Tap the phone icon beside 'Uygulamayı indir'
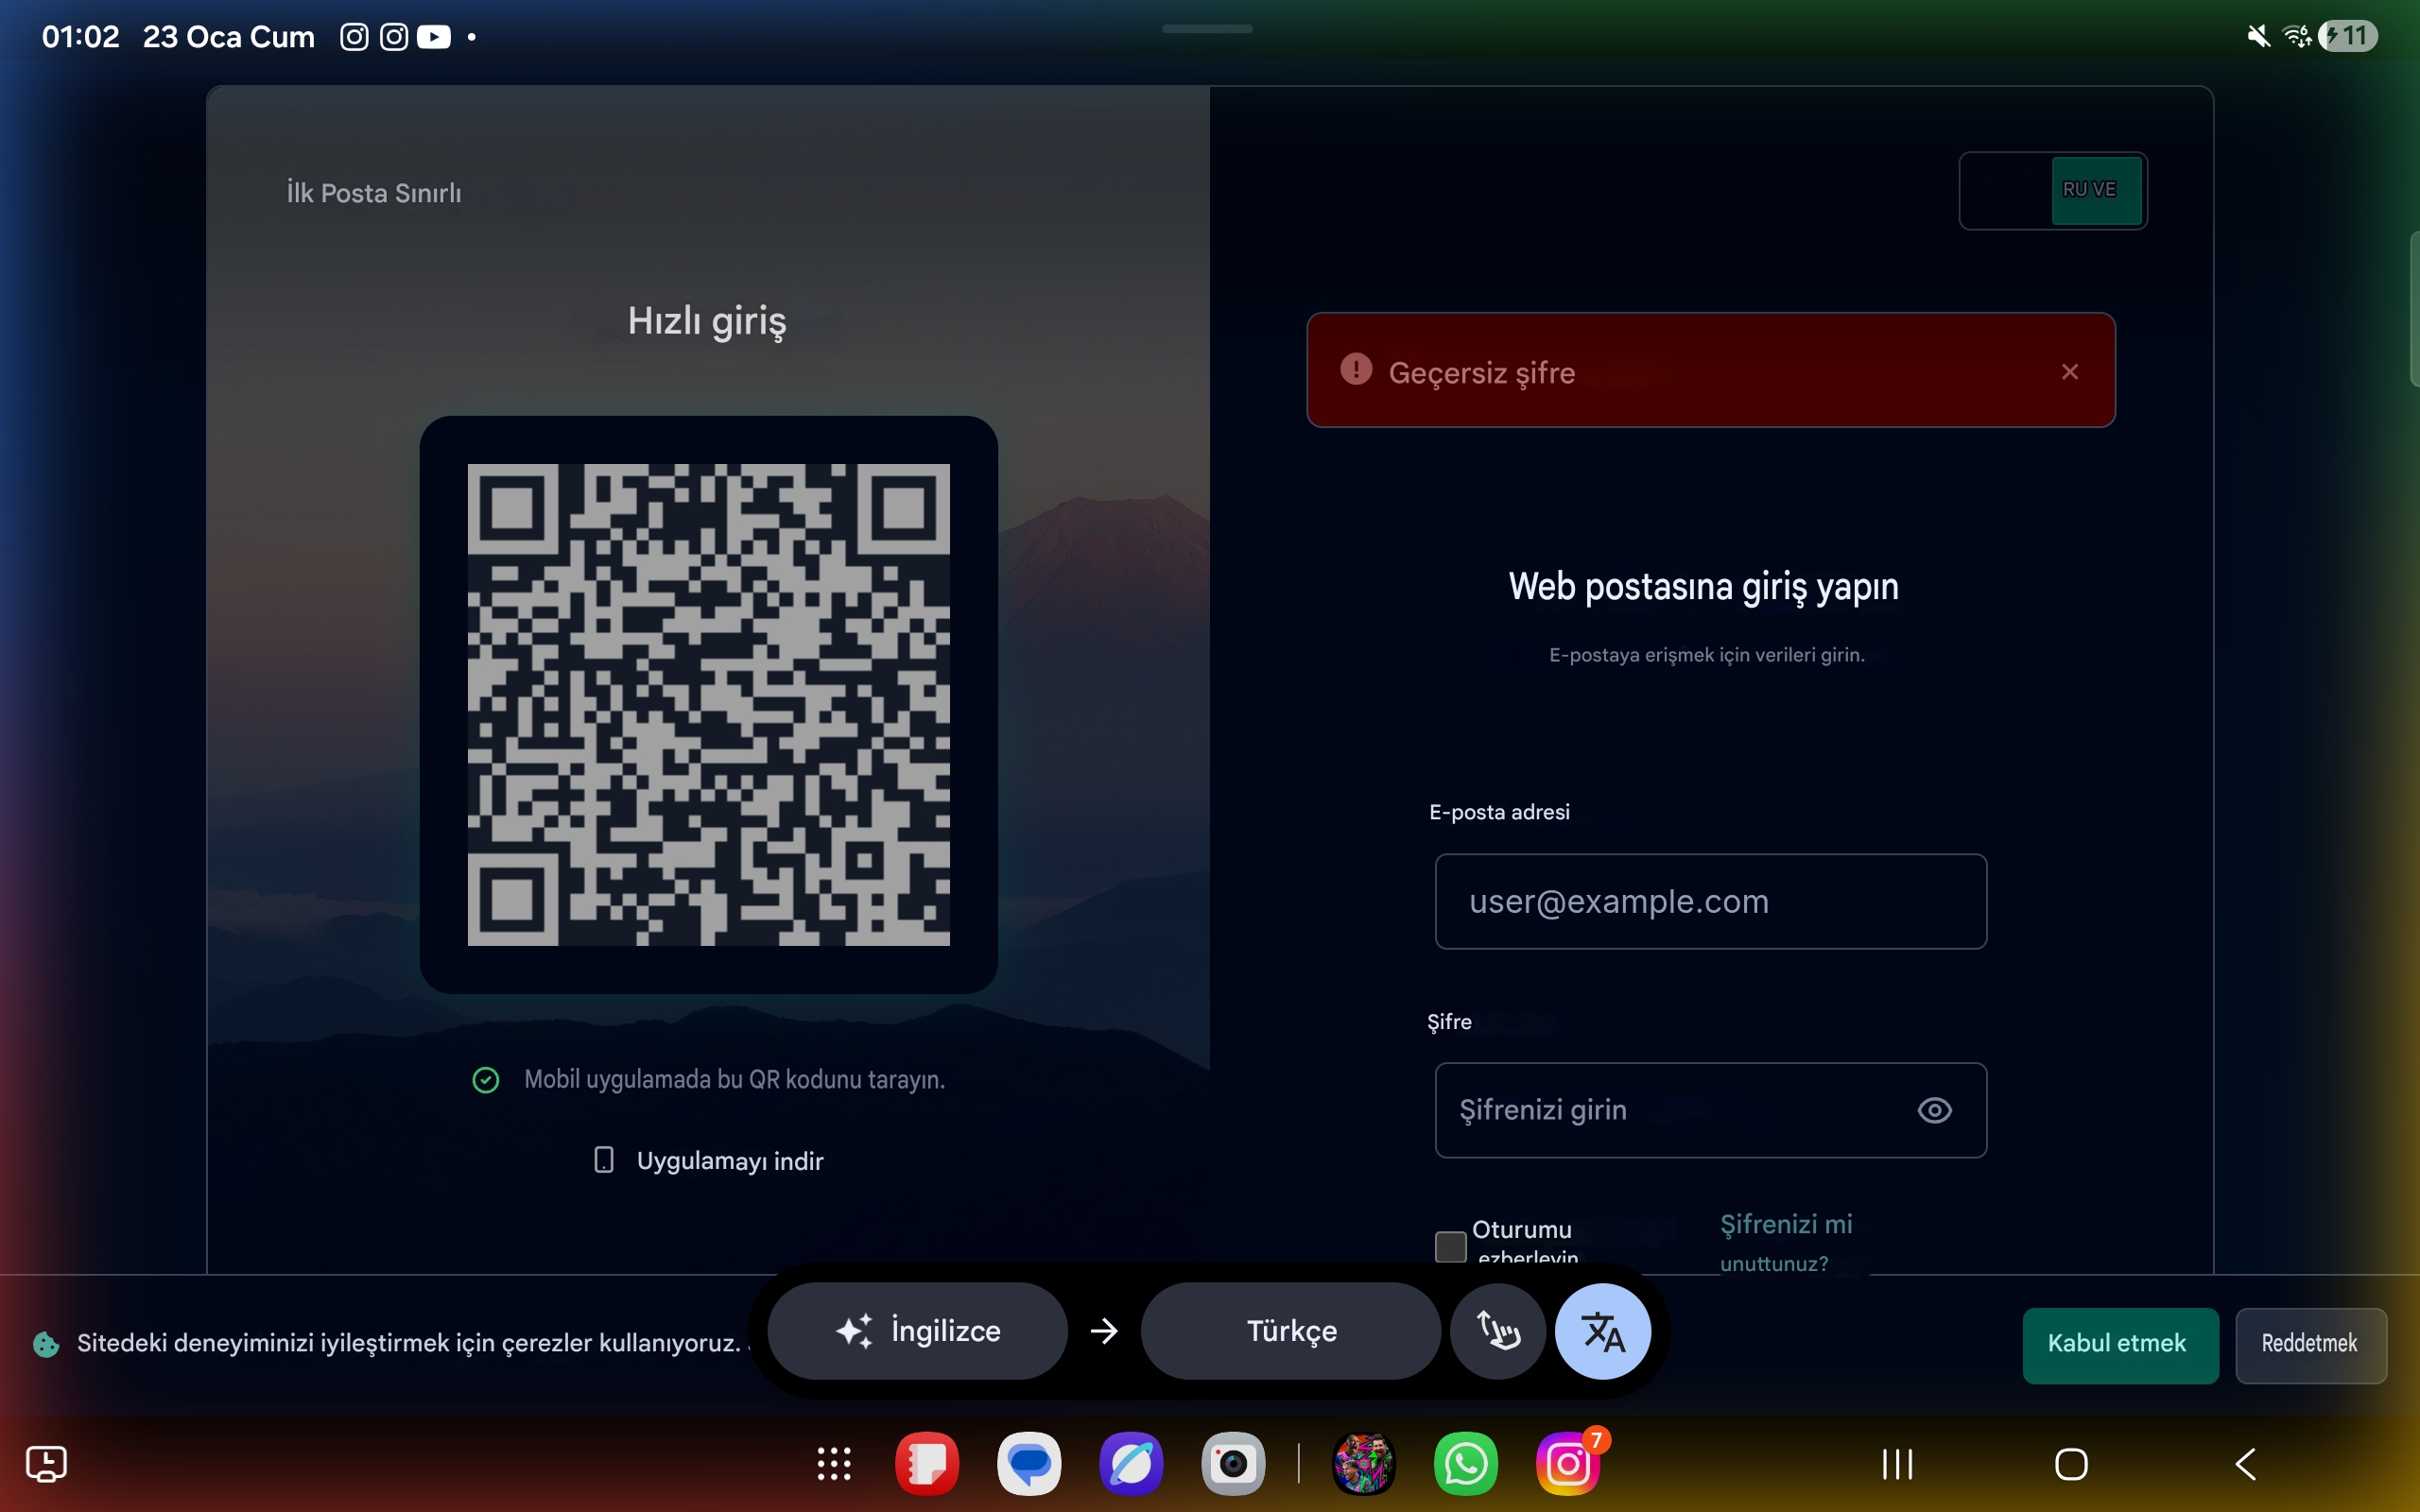2420x1512 pixels. (x=604, y=1160)
